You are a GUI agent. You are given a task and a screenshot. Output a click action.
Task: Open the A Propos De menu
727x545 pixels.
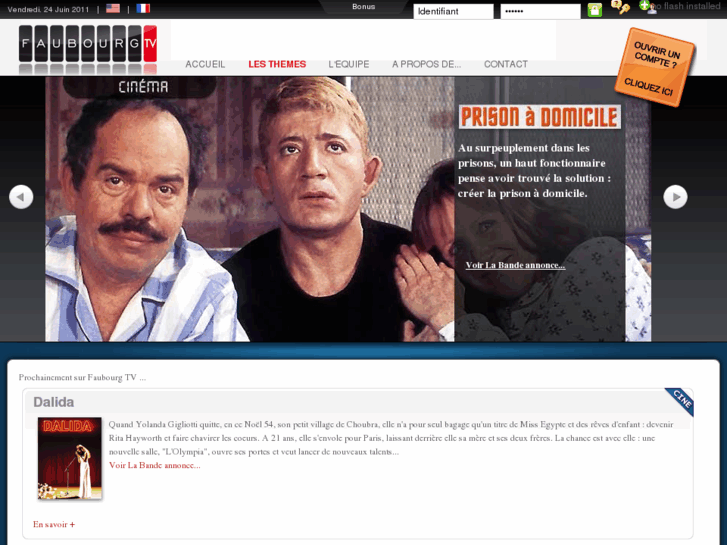click(x=426, y=64)
